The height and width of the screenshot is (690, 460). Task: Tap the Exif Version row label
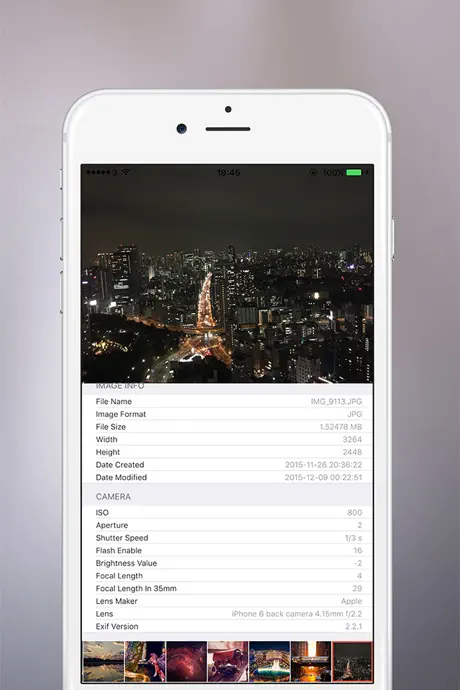(117, 627)
